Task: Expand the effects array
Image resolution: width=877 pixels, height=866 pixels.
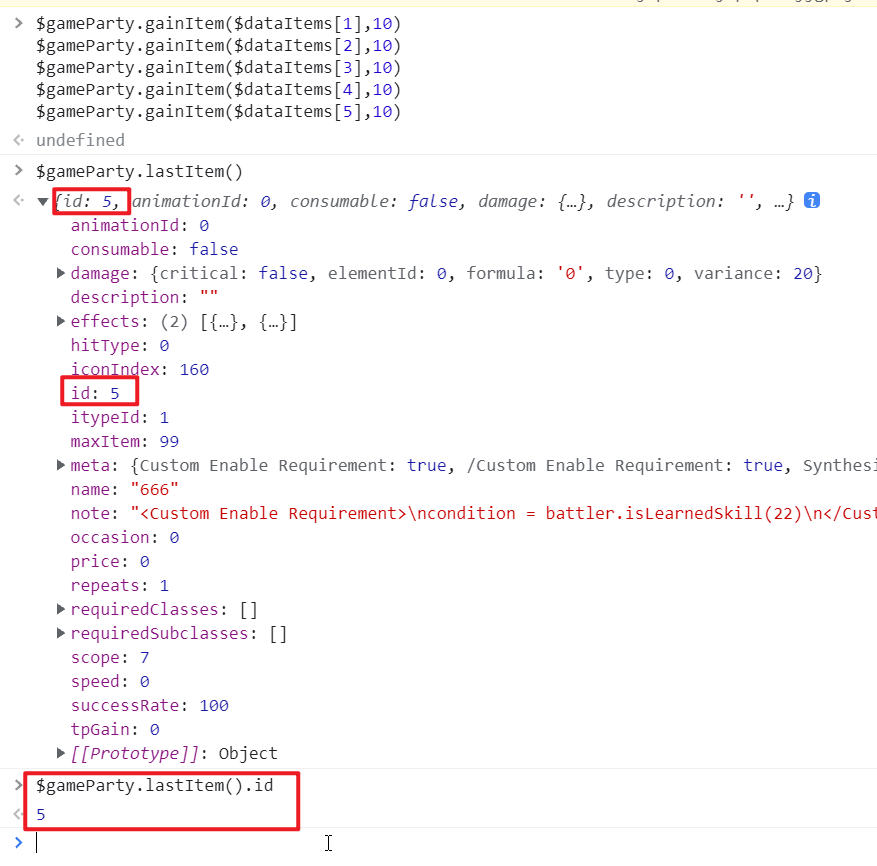Action: tap(61, 321)
